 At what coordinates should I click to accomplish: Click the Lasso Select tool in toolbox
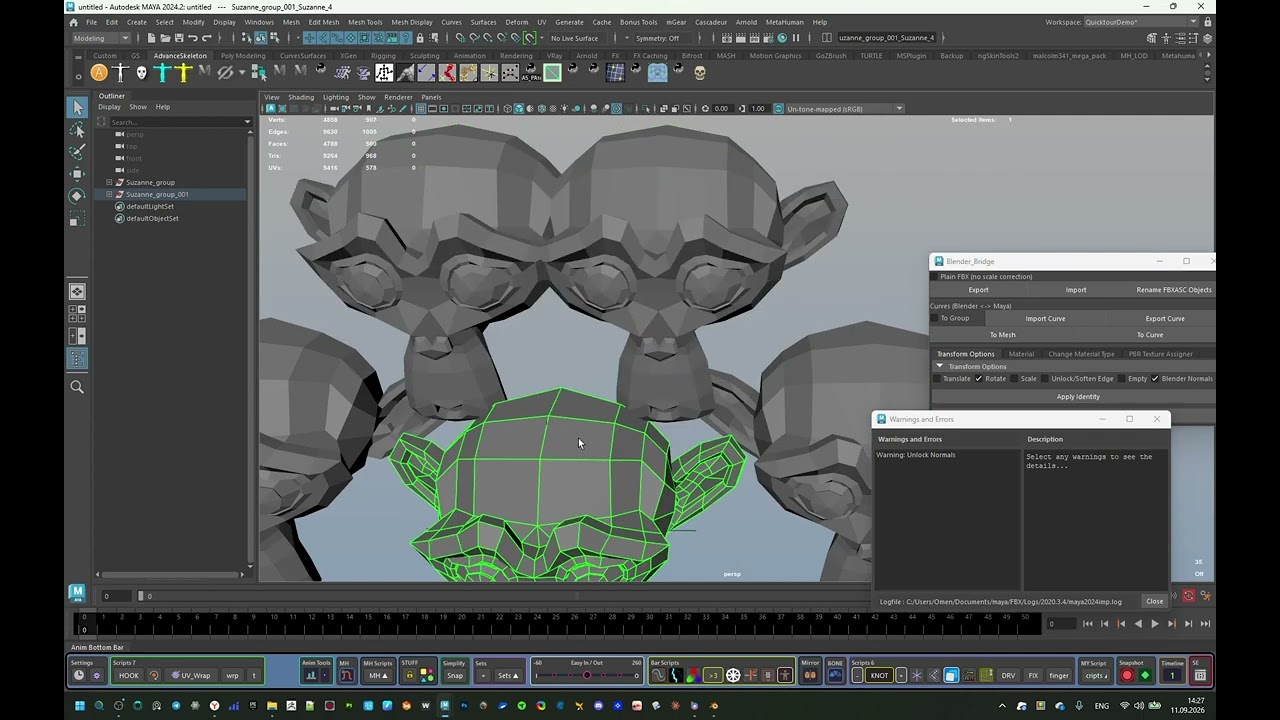[78, 130]
